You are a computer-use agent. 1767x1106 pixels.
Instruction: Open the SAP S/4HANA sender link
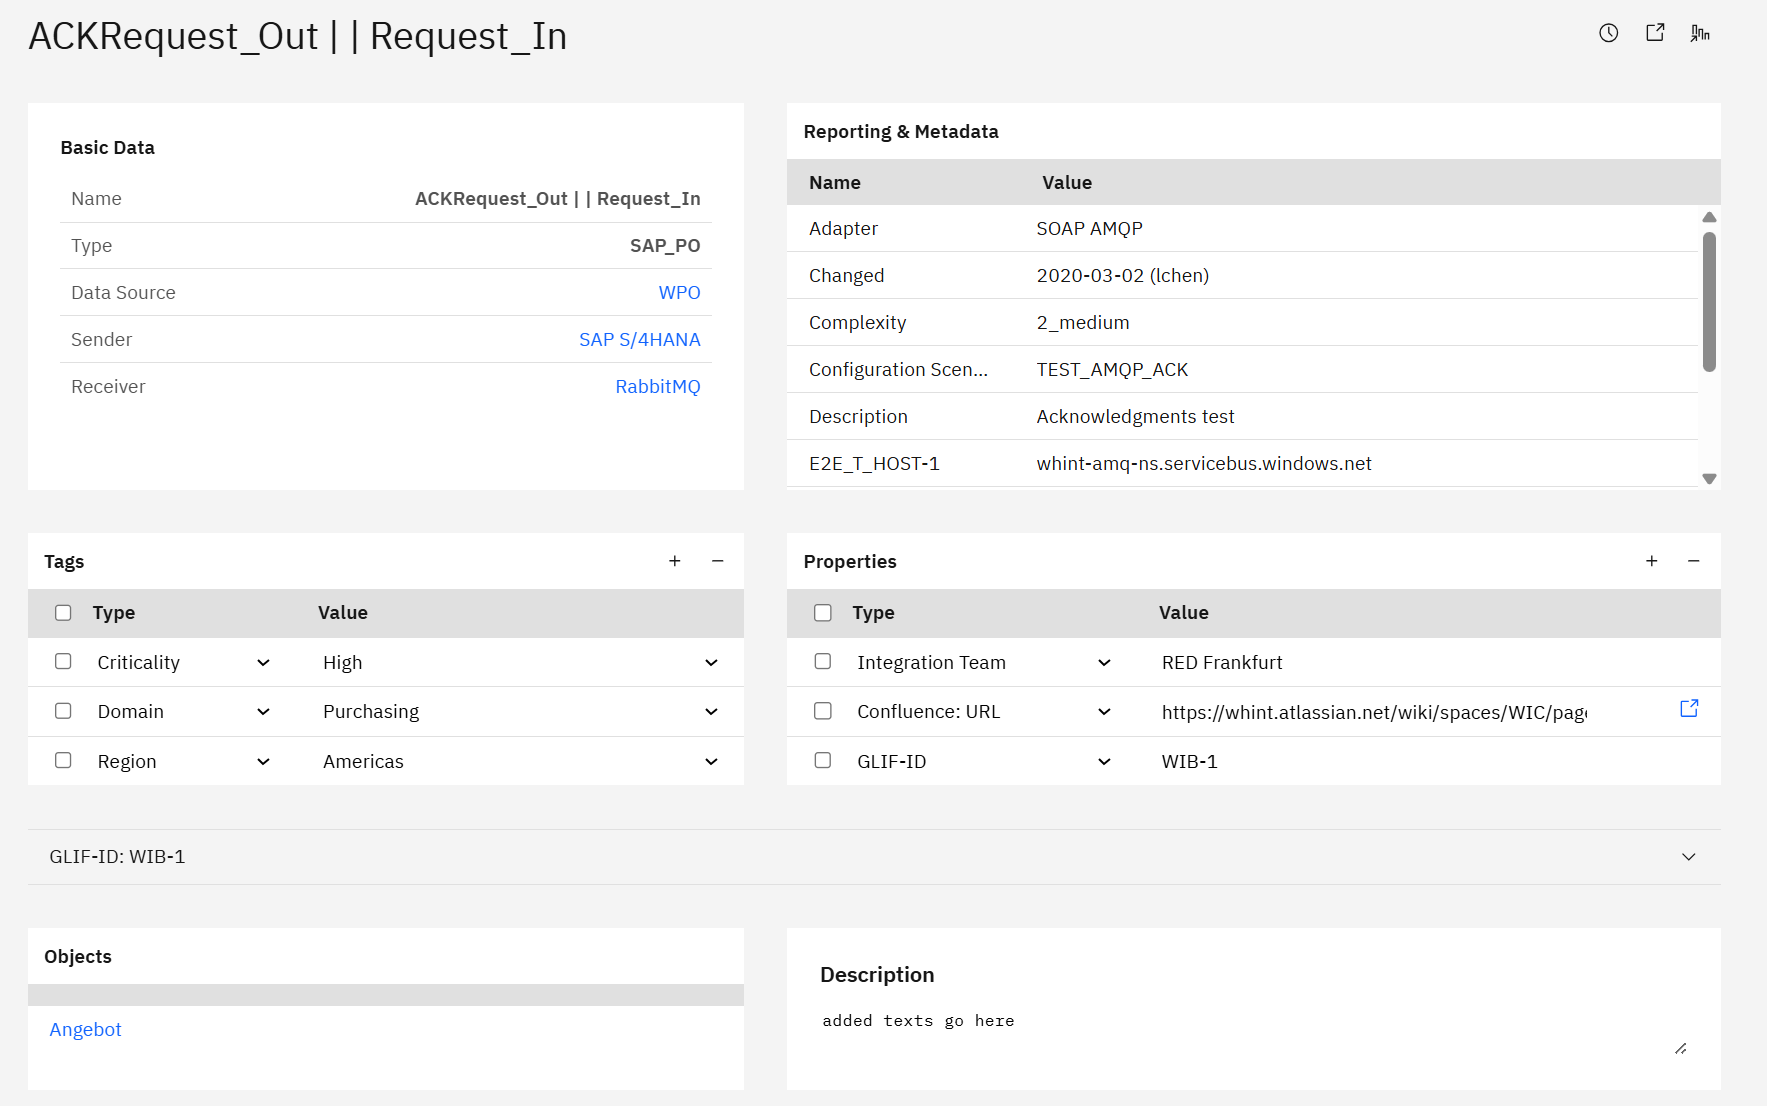pyautogui.click(x=639, y=340)
